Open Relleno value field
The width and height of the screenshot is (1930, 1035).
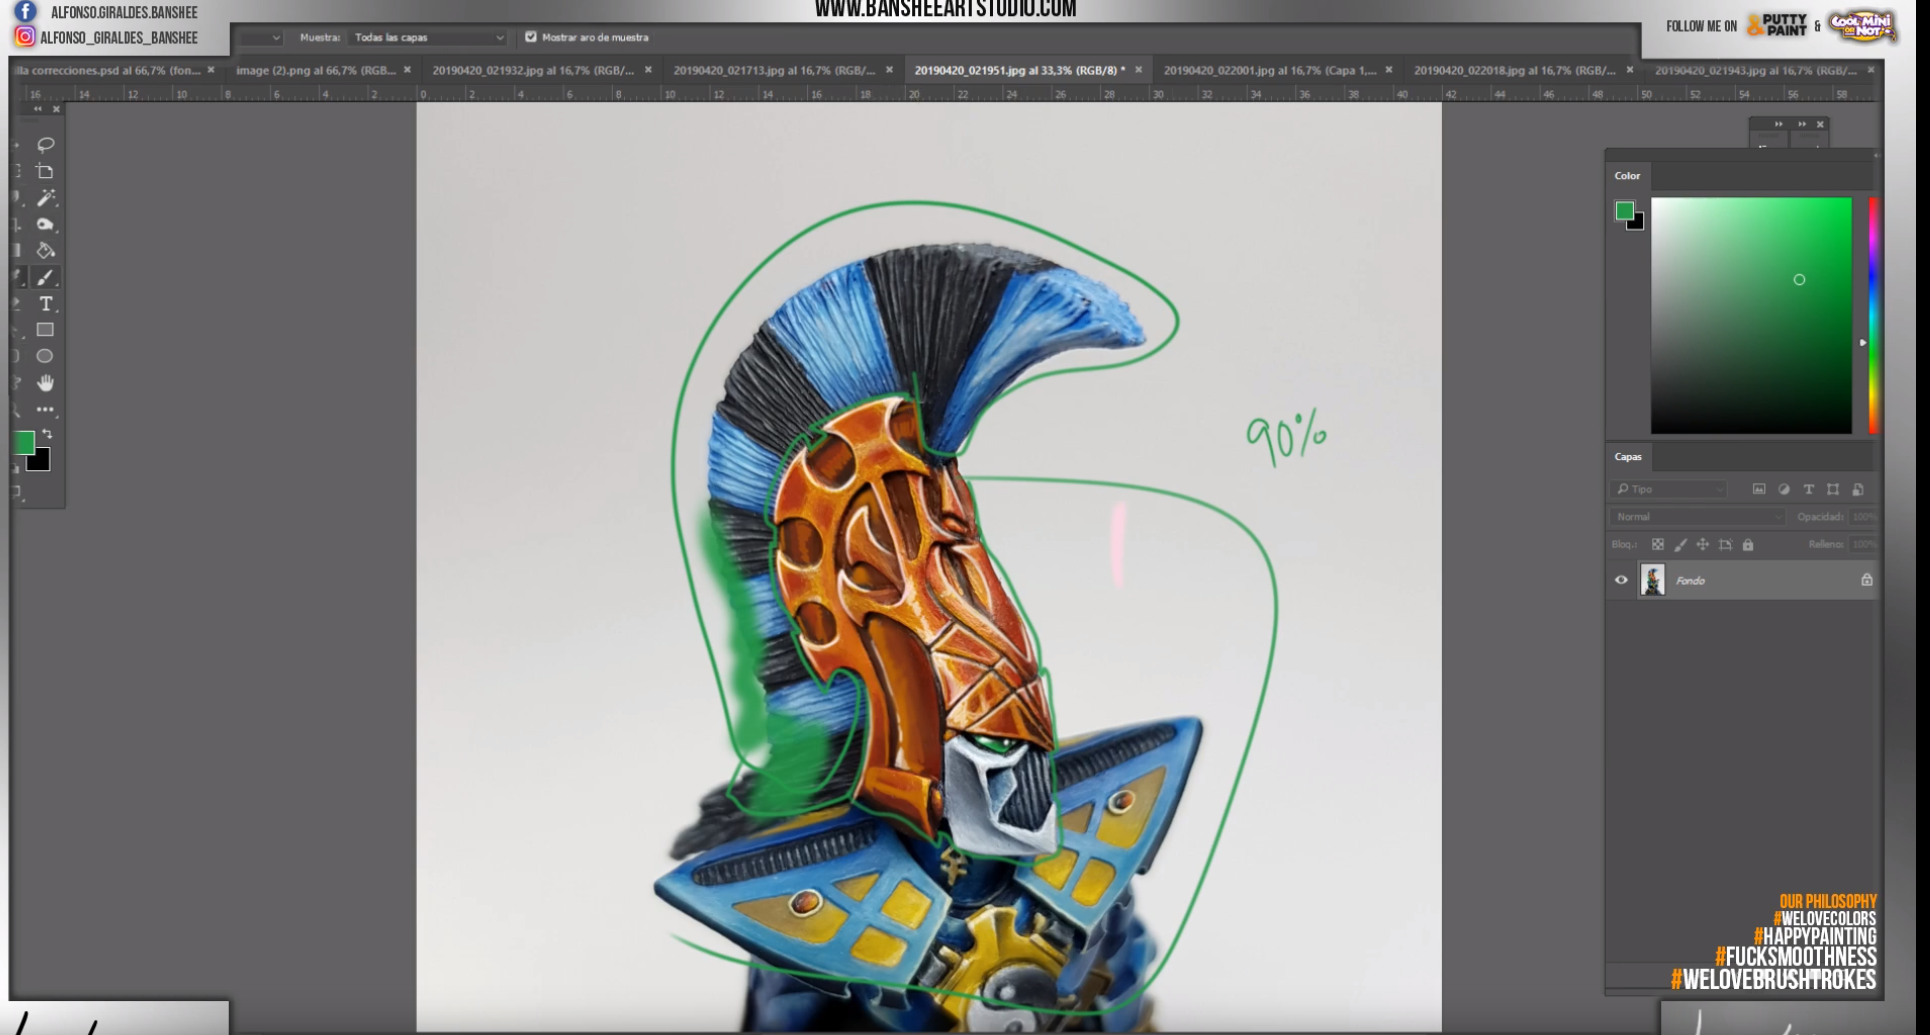pyautogui.click(x=1864, y=545)
